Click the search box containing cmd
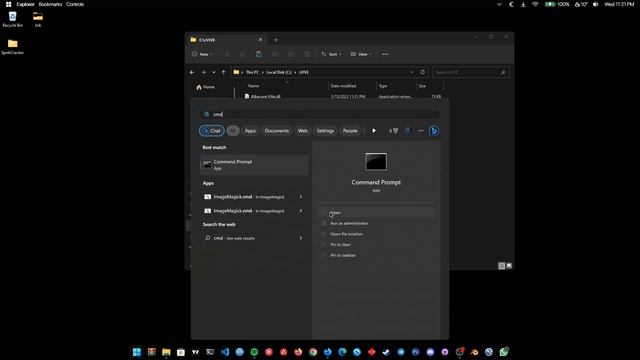640x360 pixels. point(320,114)
